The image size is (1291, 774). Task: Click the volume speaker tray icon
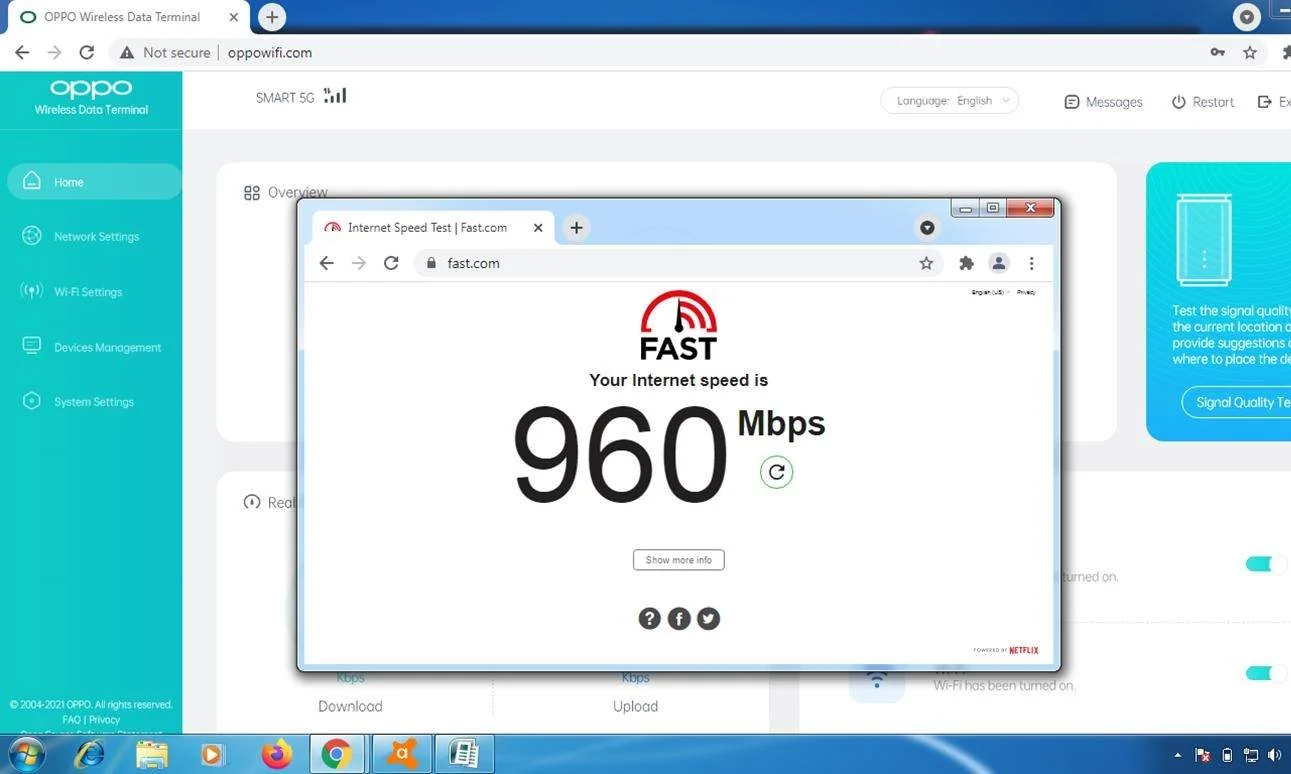pos(1274,755)
